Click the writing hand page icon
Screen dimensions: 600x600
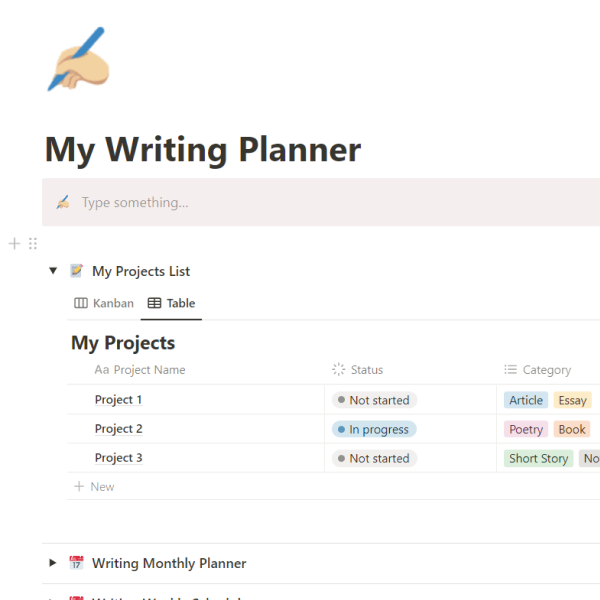click(x=76, y=59)
